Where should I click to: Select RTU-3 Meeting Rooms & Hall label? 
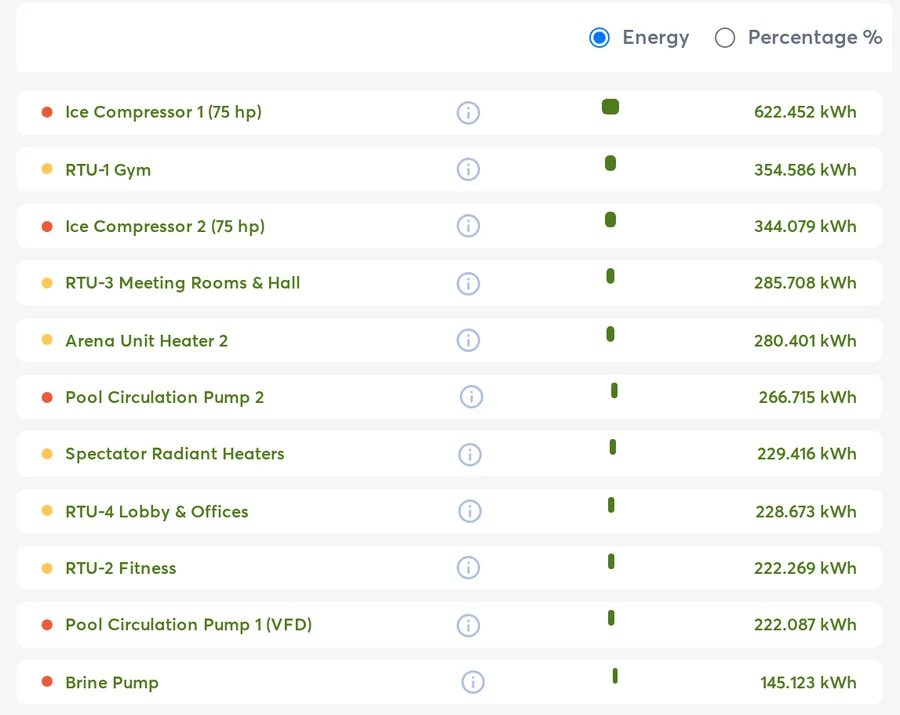pyautogui.click(x=183, y=283)
